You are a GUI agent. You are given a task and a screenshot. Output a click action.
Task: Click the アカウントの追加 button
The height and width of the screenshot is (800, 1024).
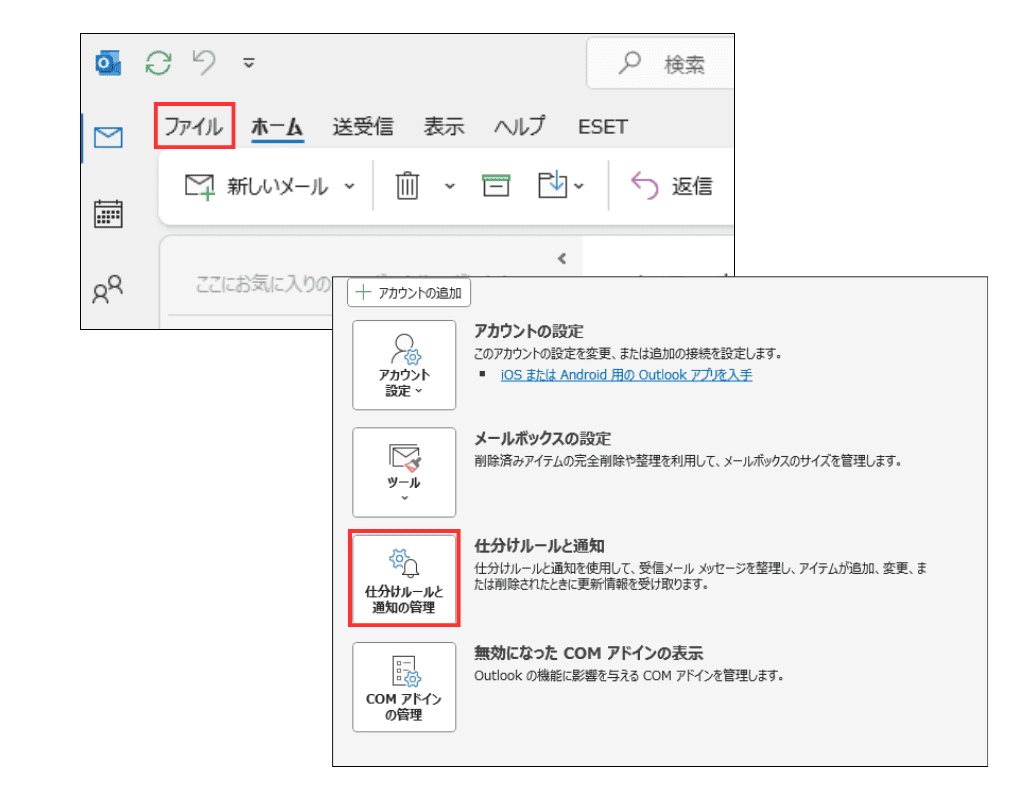408,292
